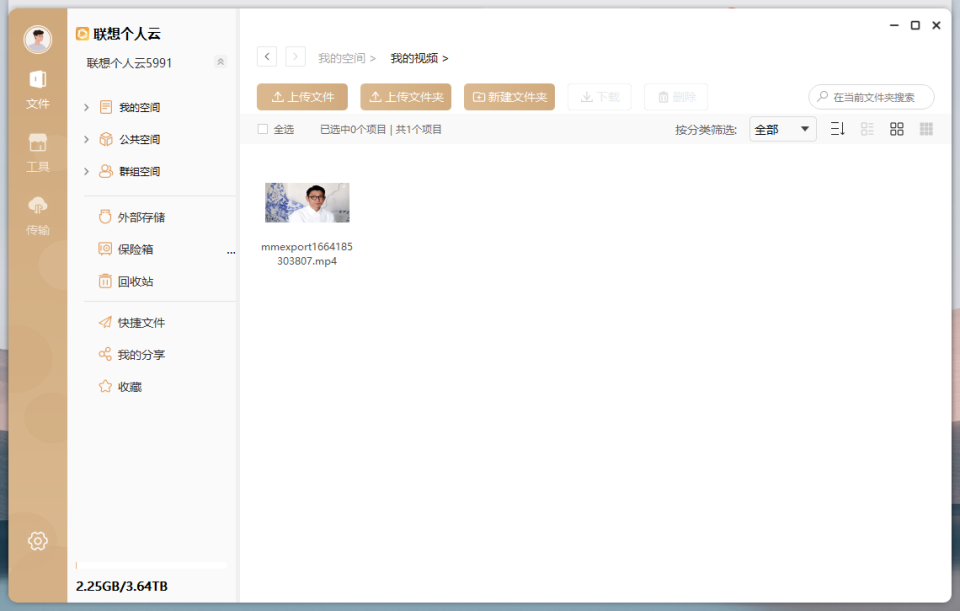Click the 上传文件 upload file button

pyautogui.click(x=302, y=97)
